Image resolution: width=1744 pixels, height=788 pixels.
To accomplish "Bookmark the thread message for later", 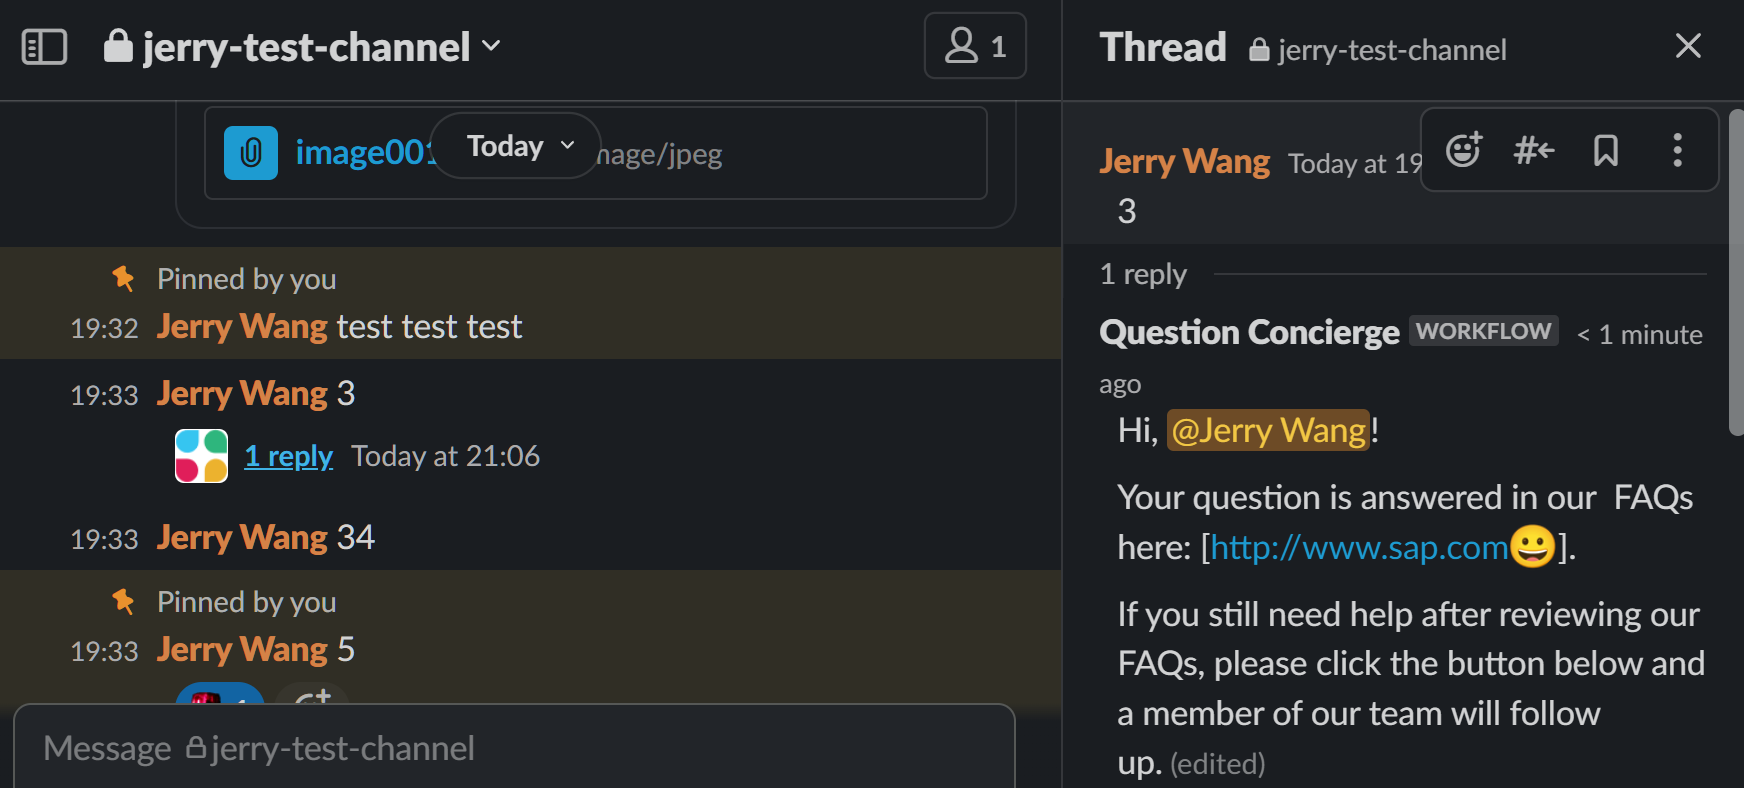I will coord(1606,151).
